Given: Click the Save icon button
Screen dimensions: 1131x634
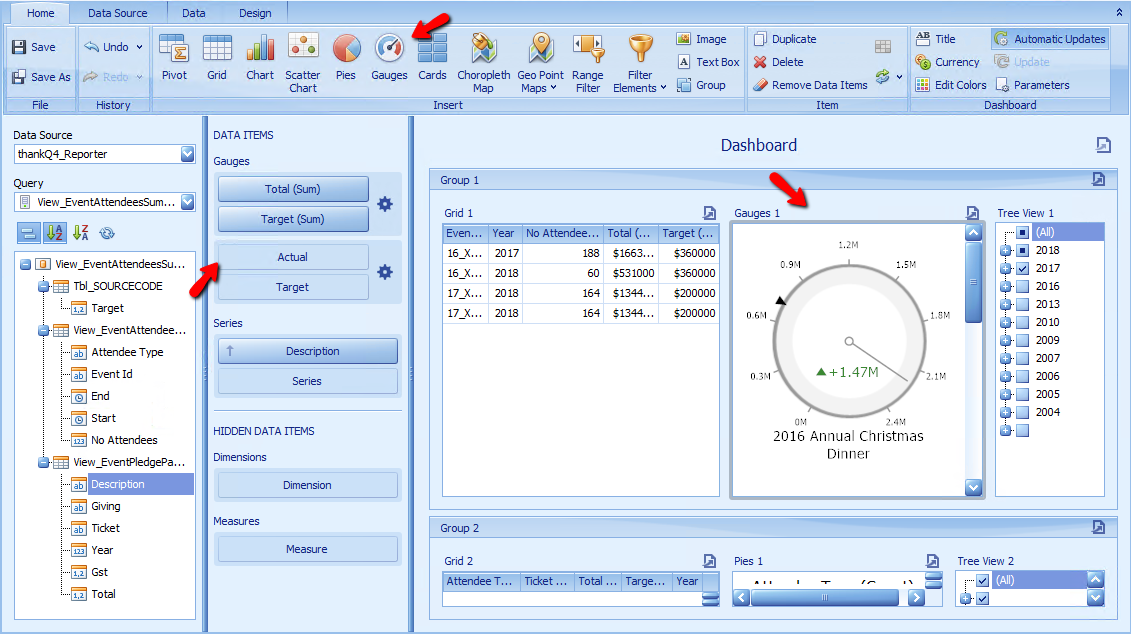Looking at the screenshot, I should pyautogui.click(x=34, y=47).
